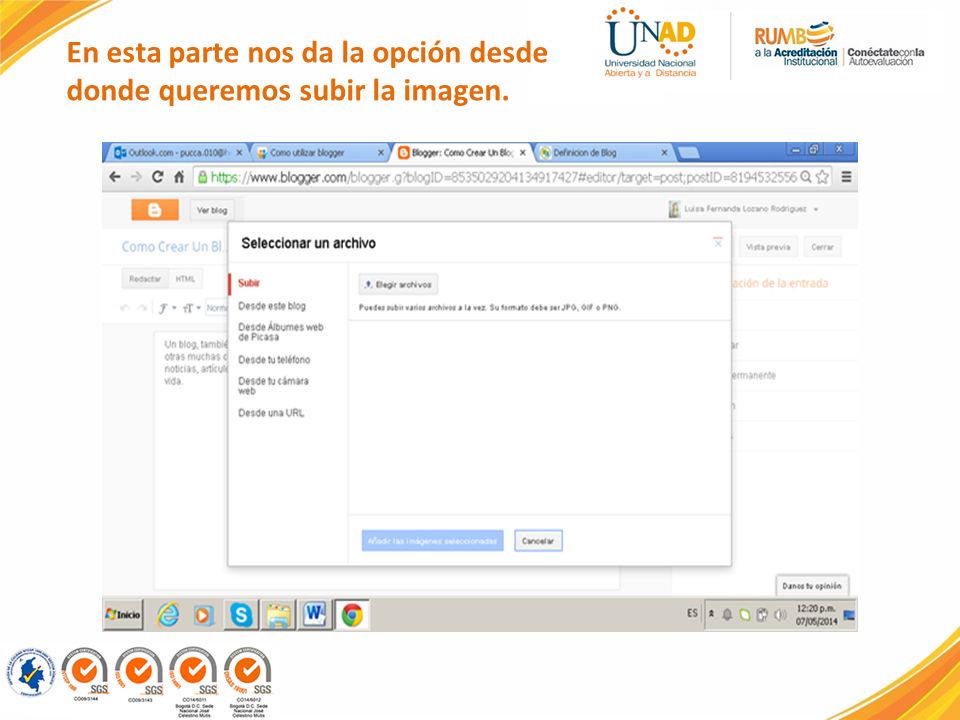Open the font family dropdown in the editor
Viewport: 960px width, 720px height.
168,308
